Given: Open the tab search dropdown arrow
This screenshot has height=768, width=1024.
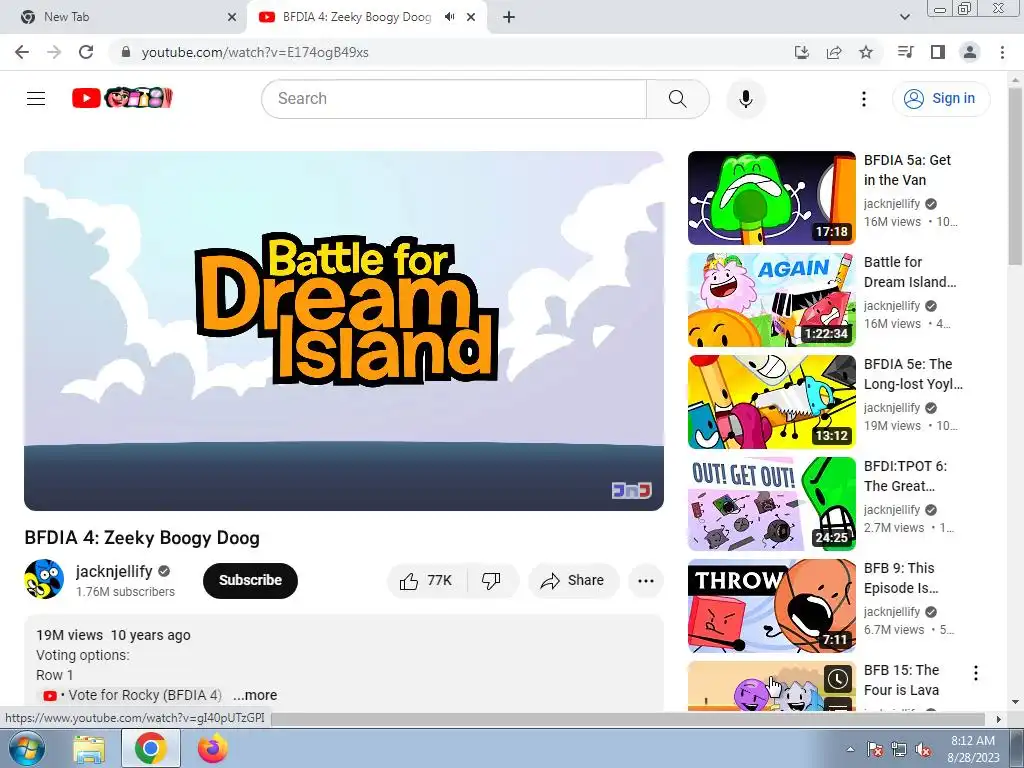Looking at the screenshot, I should (x=904, y=17).
